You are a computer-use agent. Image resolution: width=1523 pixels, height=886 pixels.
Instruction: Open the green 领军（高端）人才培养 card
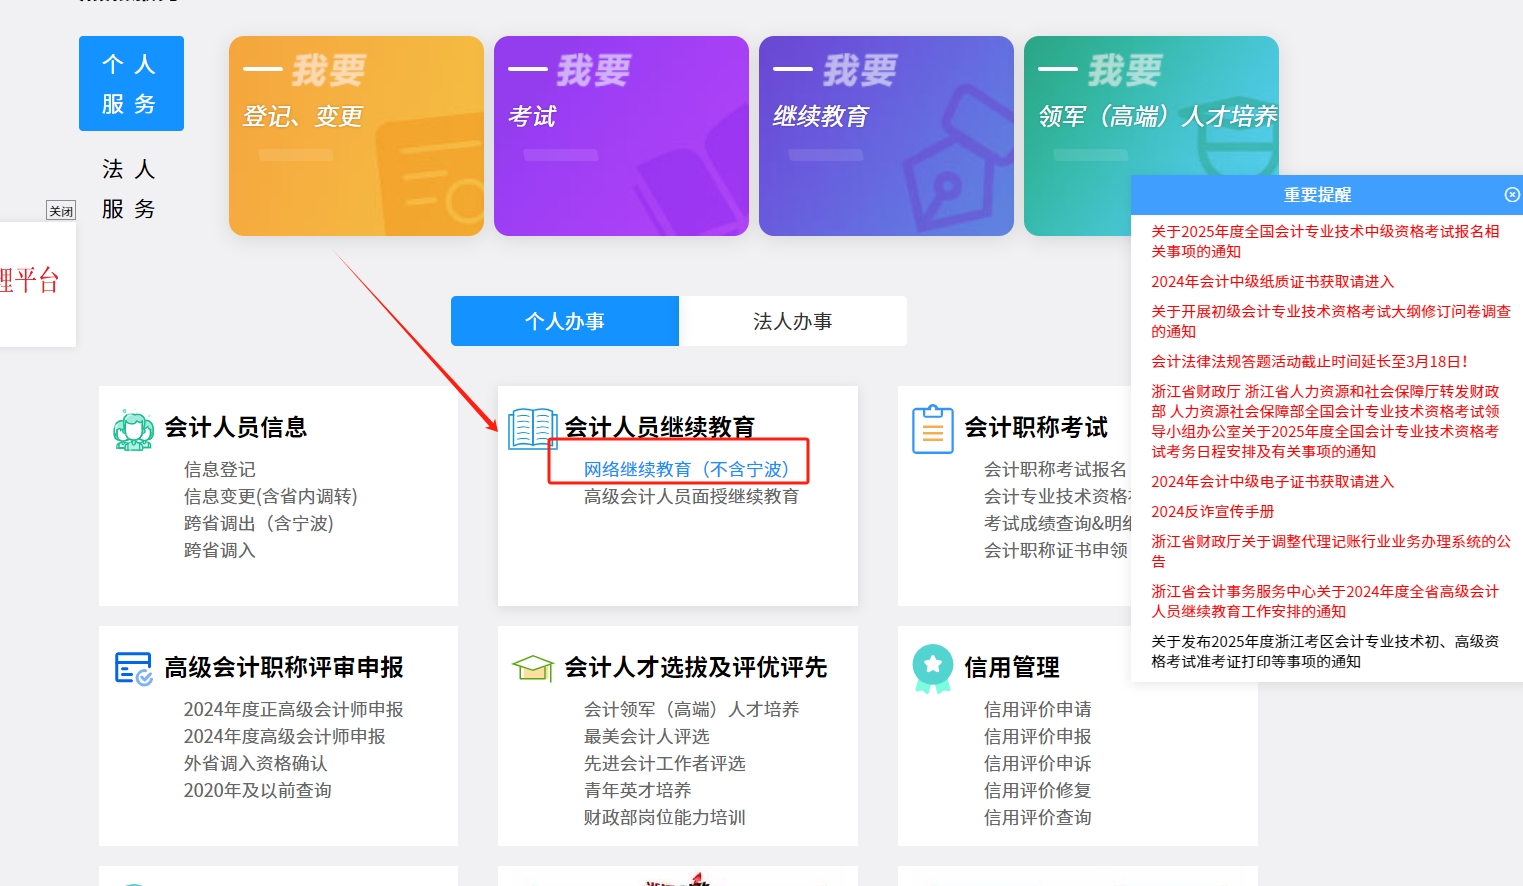point(1150,135)
